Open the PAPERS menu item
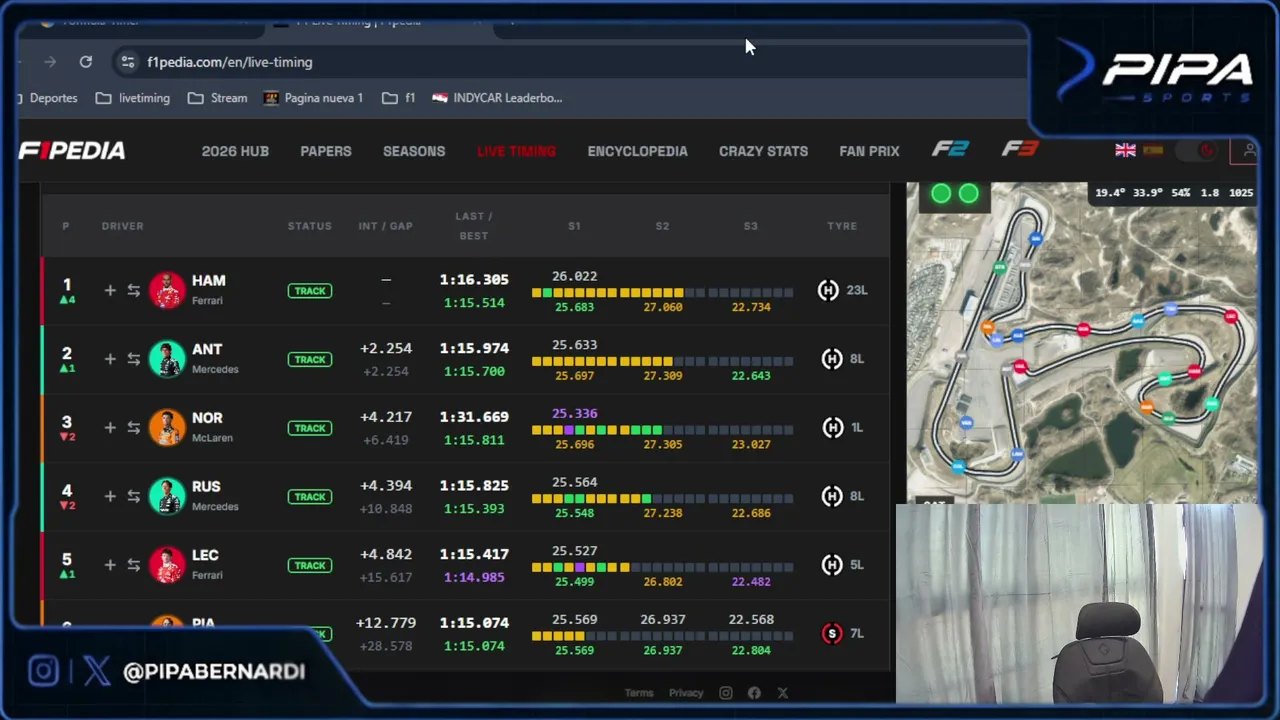Screen dimensions: 1280x720 coord(326,151)
